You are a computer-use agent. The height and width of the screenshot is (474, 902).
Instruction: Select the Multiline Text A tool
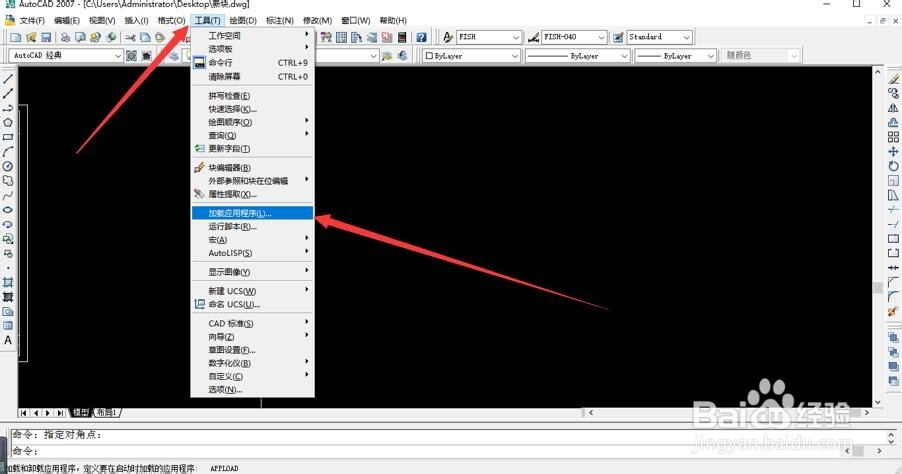tap(8, 340)
